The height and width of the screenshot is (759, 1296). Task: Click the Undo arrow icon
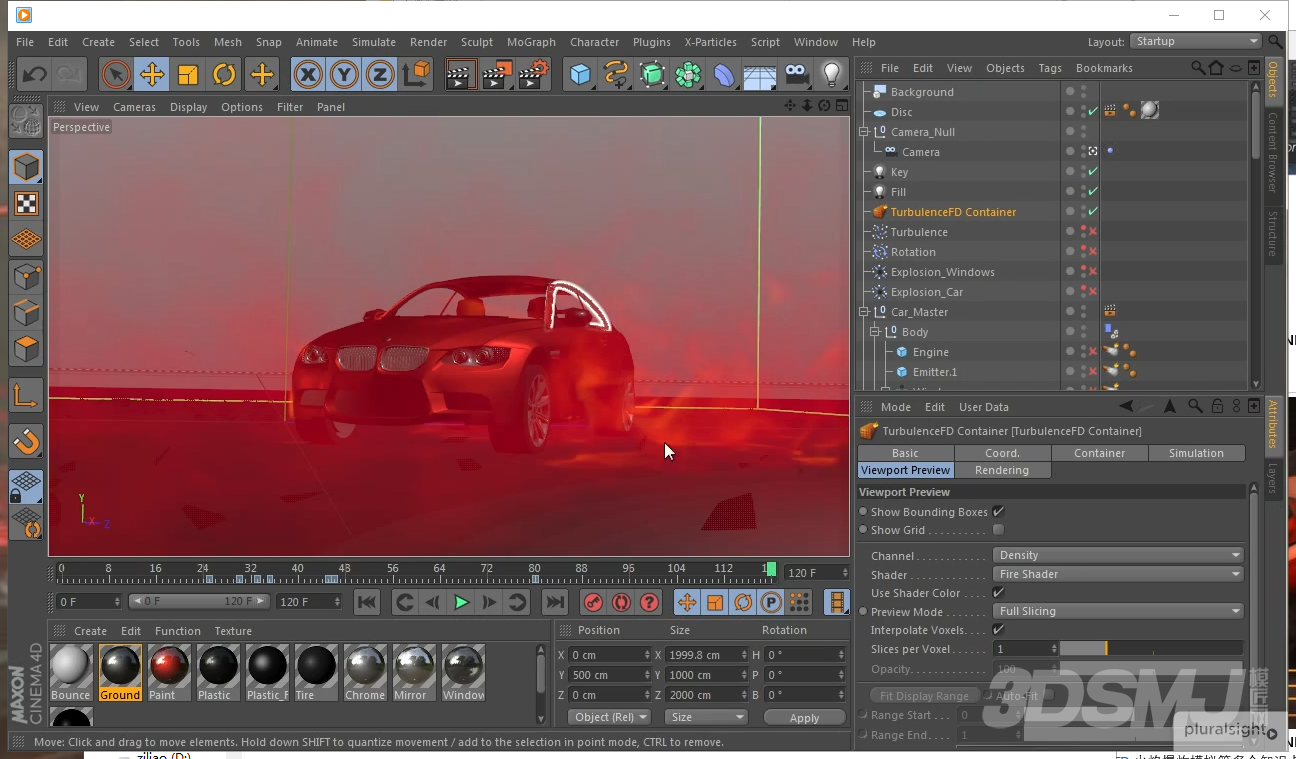(35, 74)
